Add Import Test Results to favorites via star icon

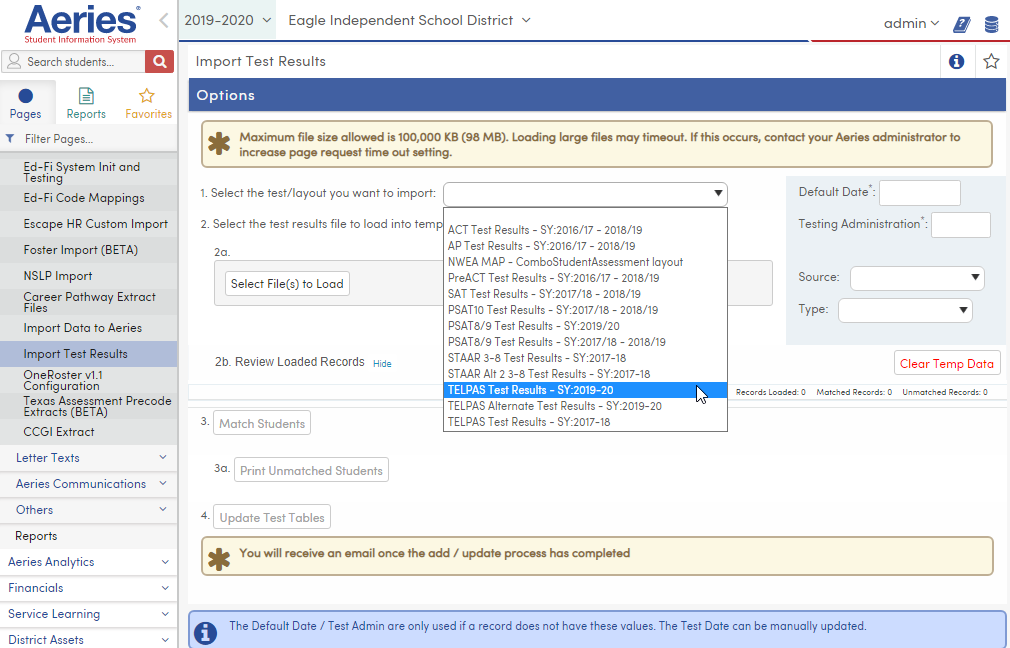click(990, 61)
